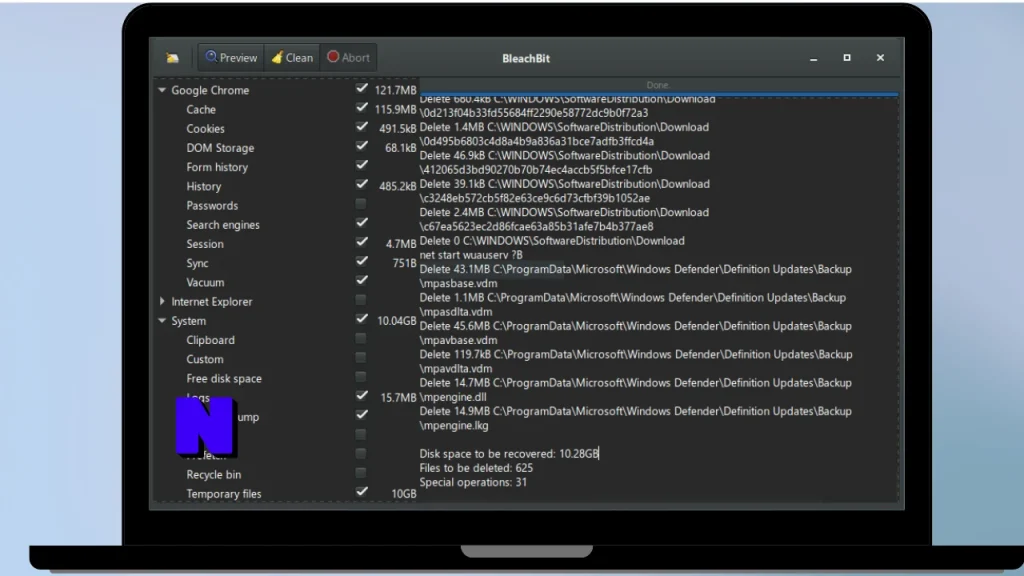Uncheck the History checkbox
This screenshot has width=1024, height=576.
point(361,184)
